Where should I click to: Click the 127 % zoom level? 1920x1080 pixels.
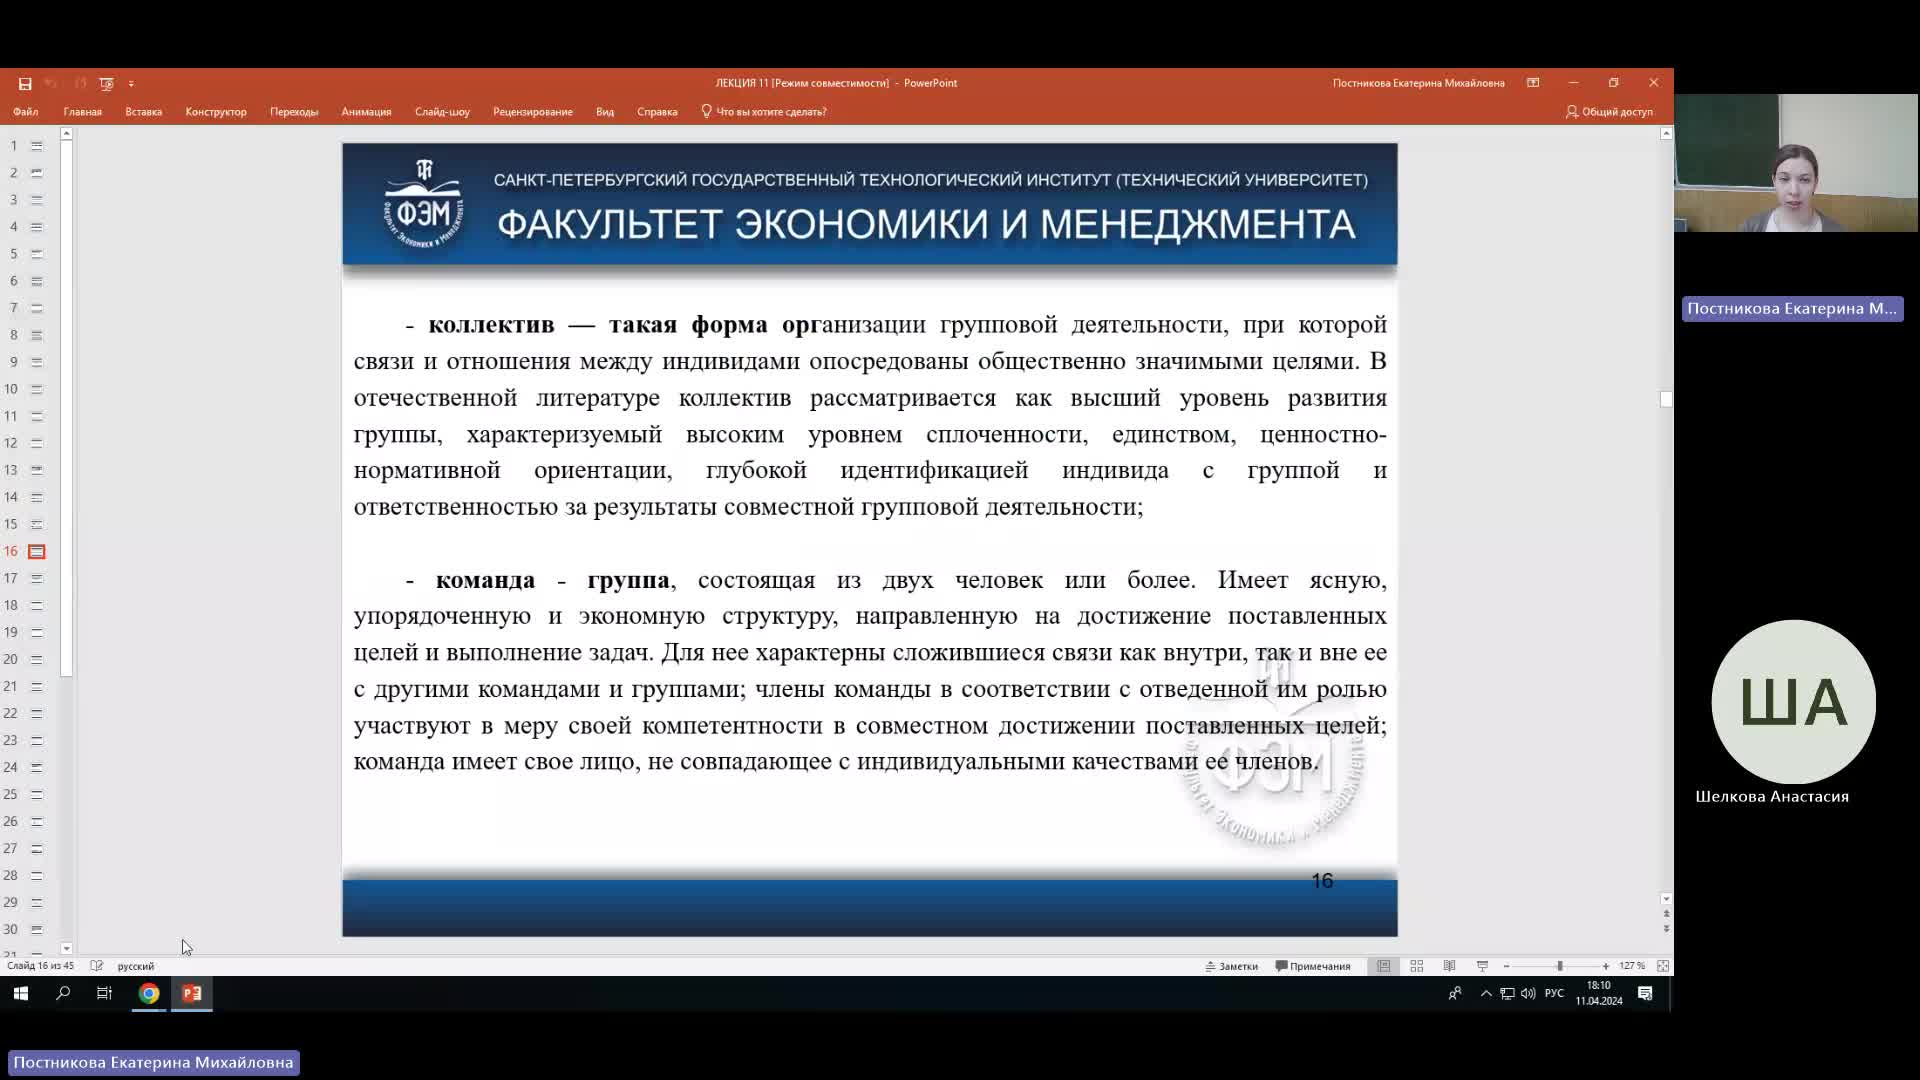pyautogui.click(x=1632, y=966)
